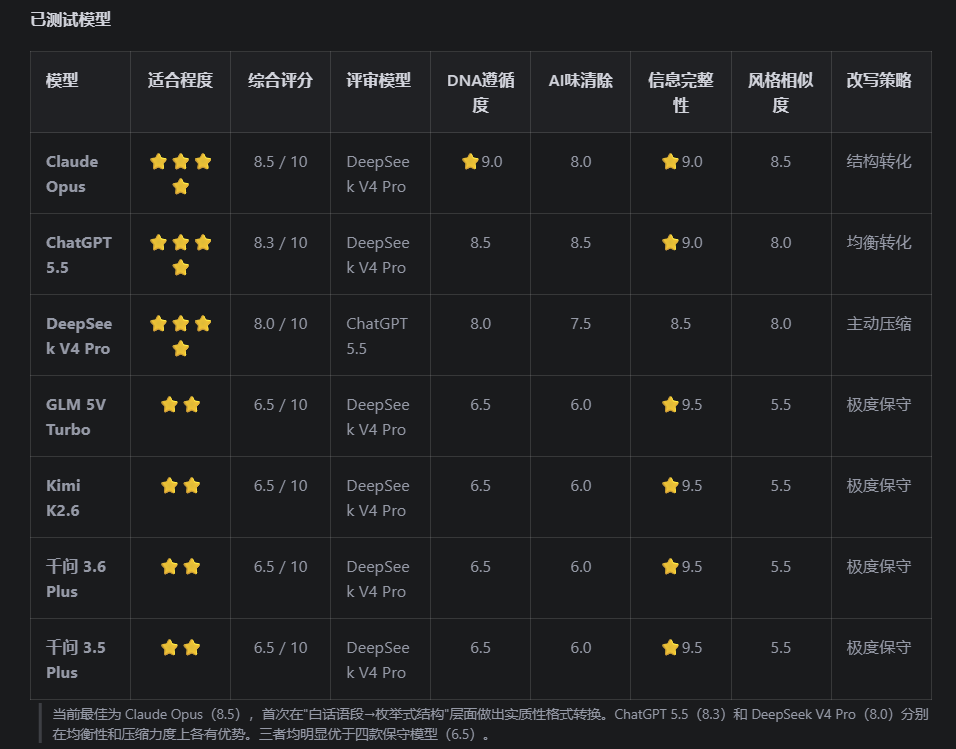Click the 8.5 / 10 overall score cell
Viewport: 956px width, 749px height.
tap(280, 162)
